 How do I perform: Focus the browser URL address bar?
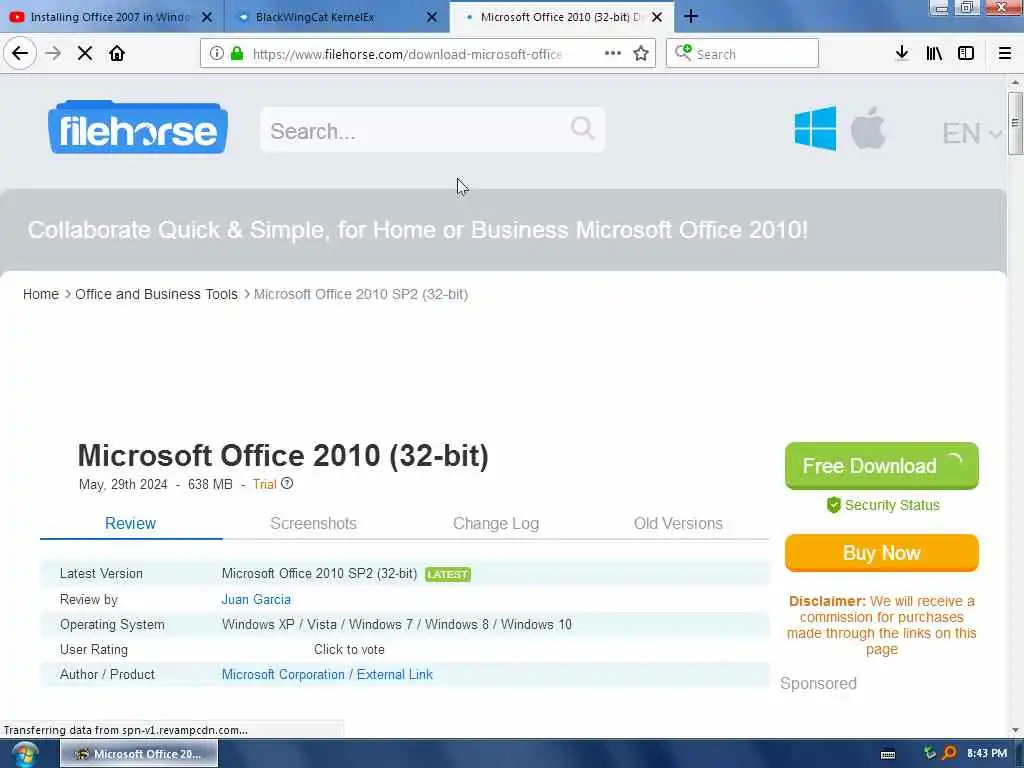[406, 54]
